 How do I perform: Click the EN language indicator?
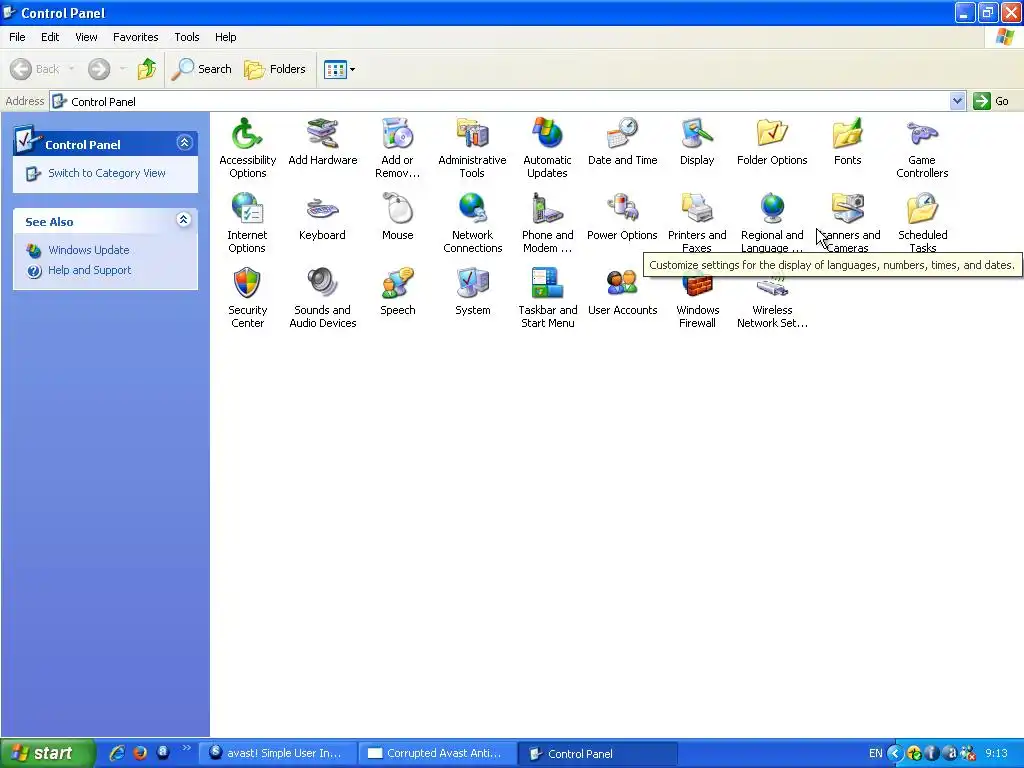point(875,754)
